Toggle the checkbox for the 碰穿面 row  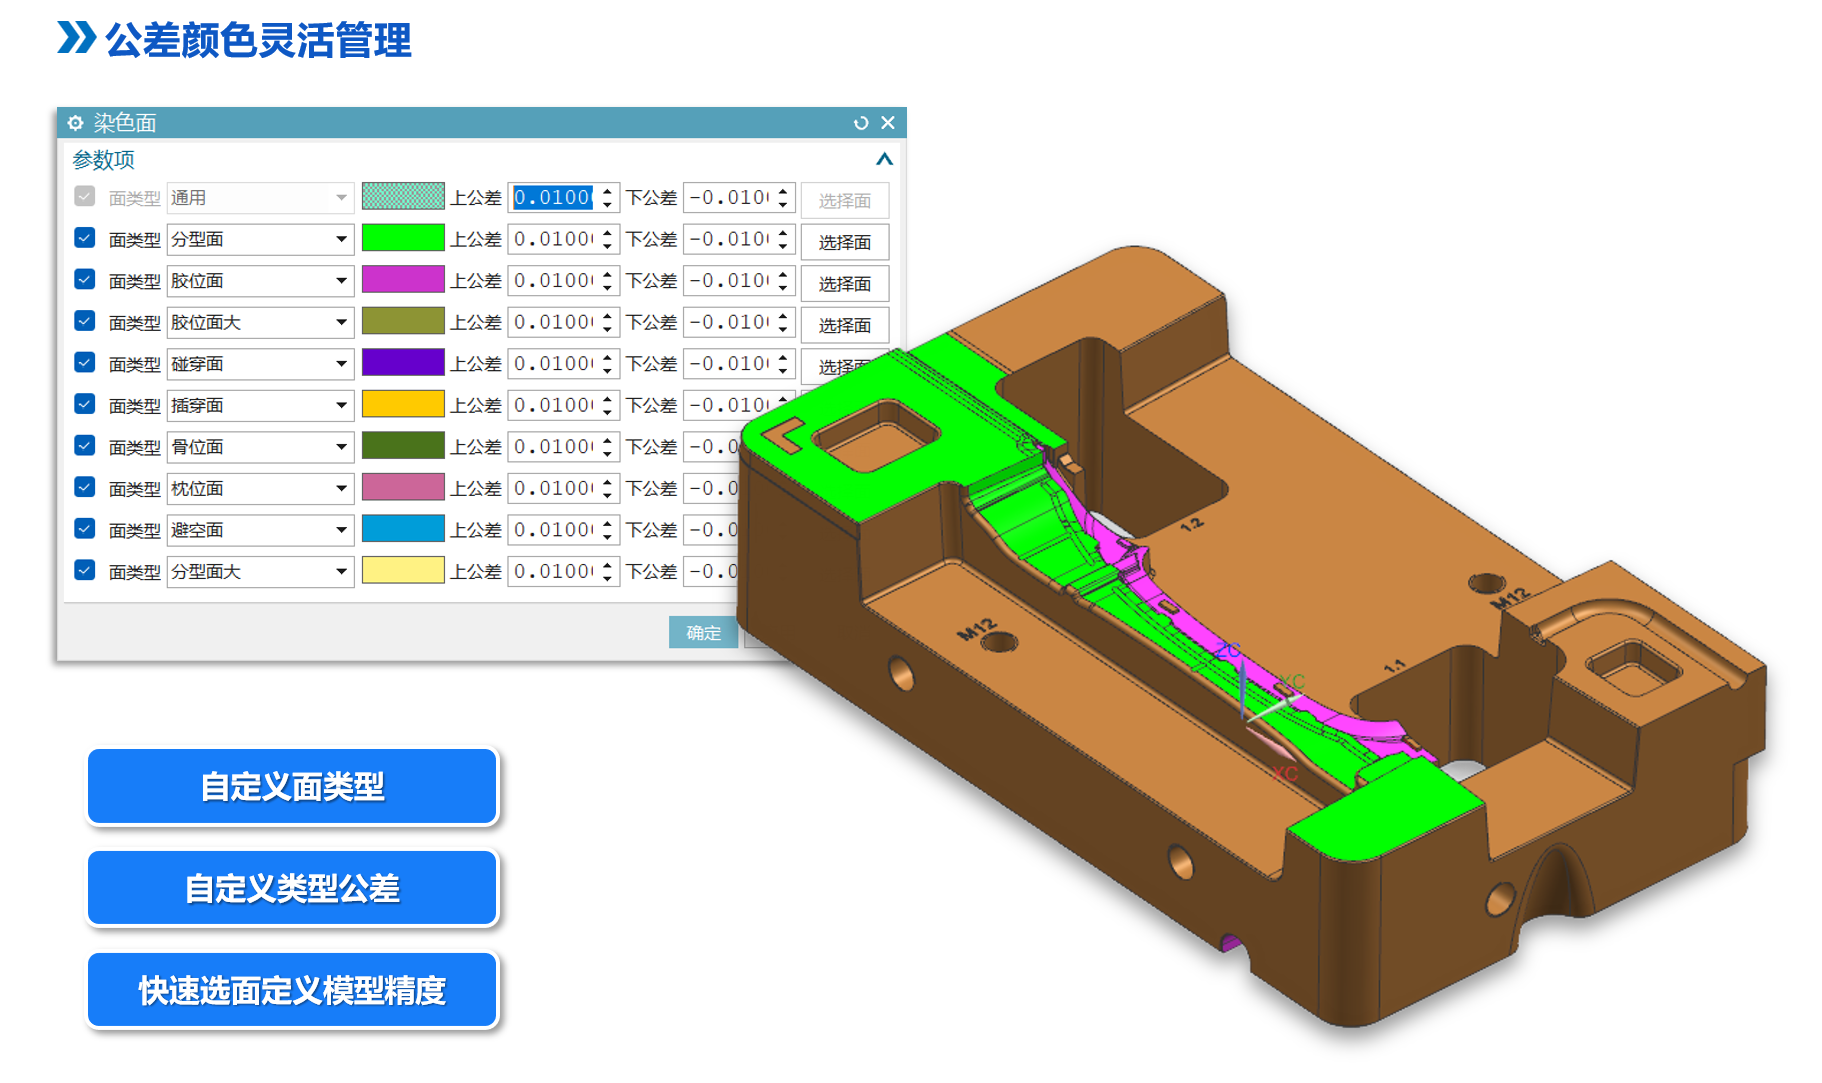[85, 362]
